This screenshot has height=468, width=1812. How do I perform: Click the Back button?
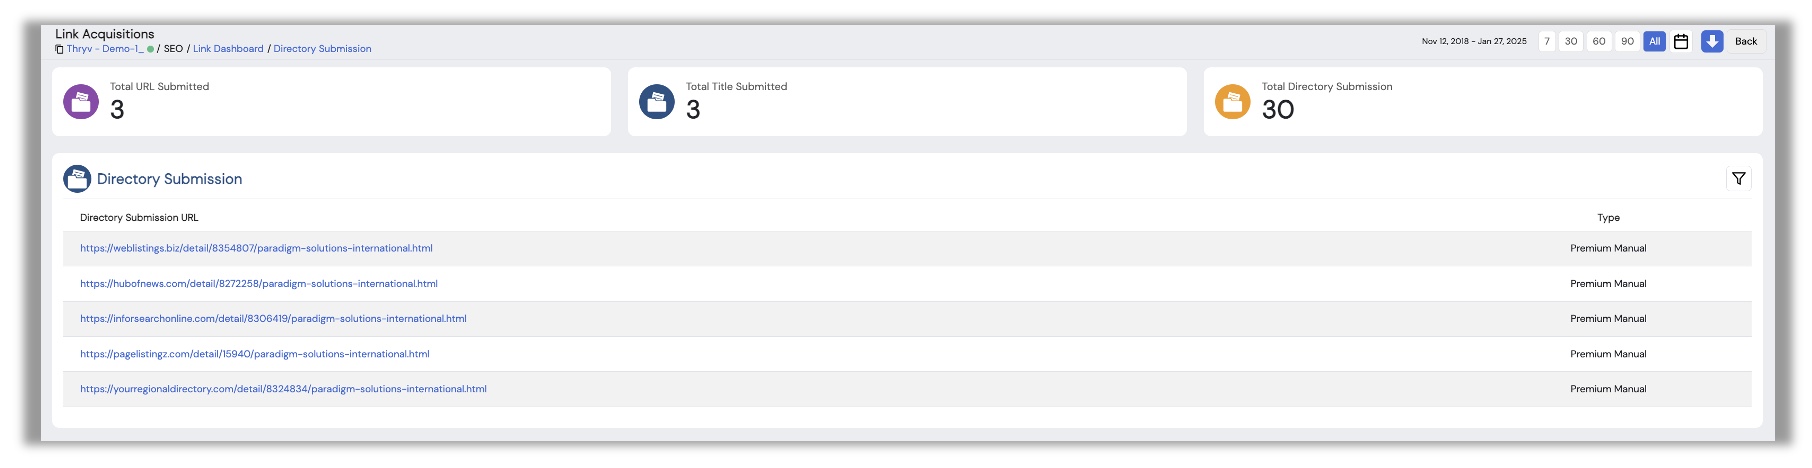point(1746,41)
